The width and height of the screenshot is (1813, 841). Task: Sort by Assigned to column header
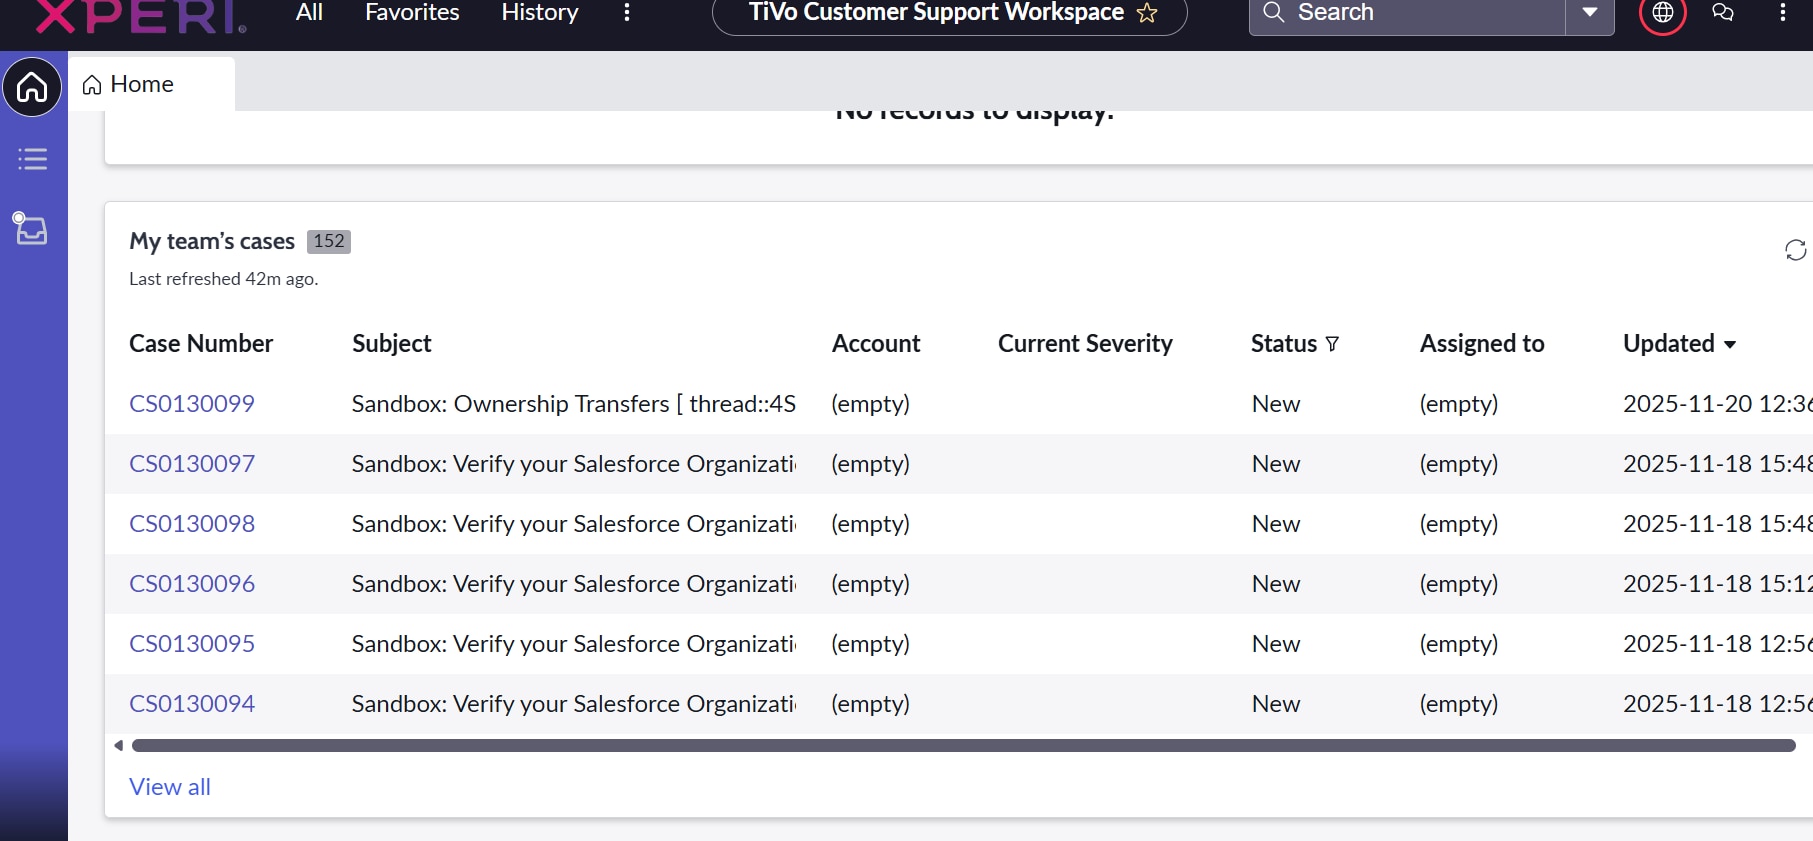pyautogui.click(x=1482, y=344)
